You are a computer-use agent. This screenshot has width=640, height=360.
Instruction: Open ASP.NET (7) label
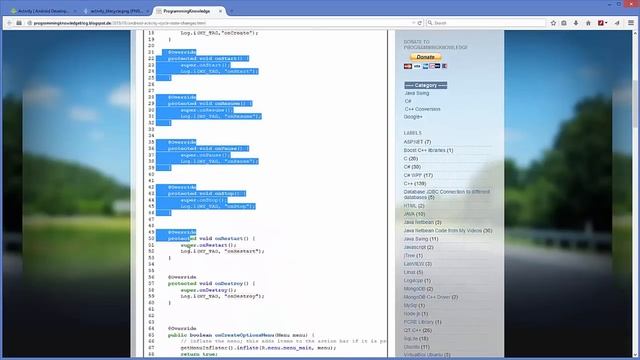417,142
